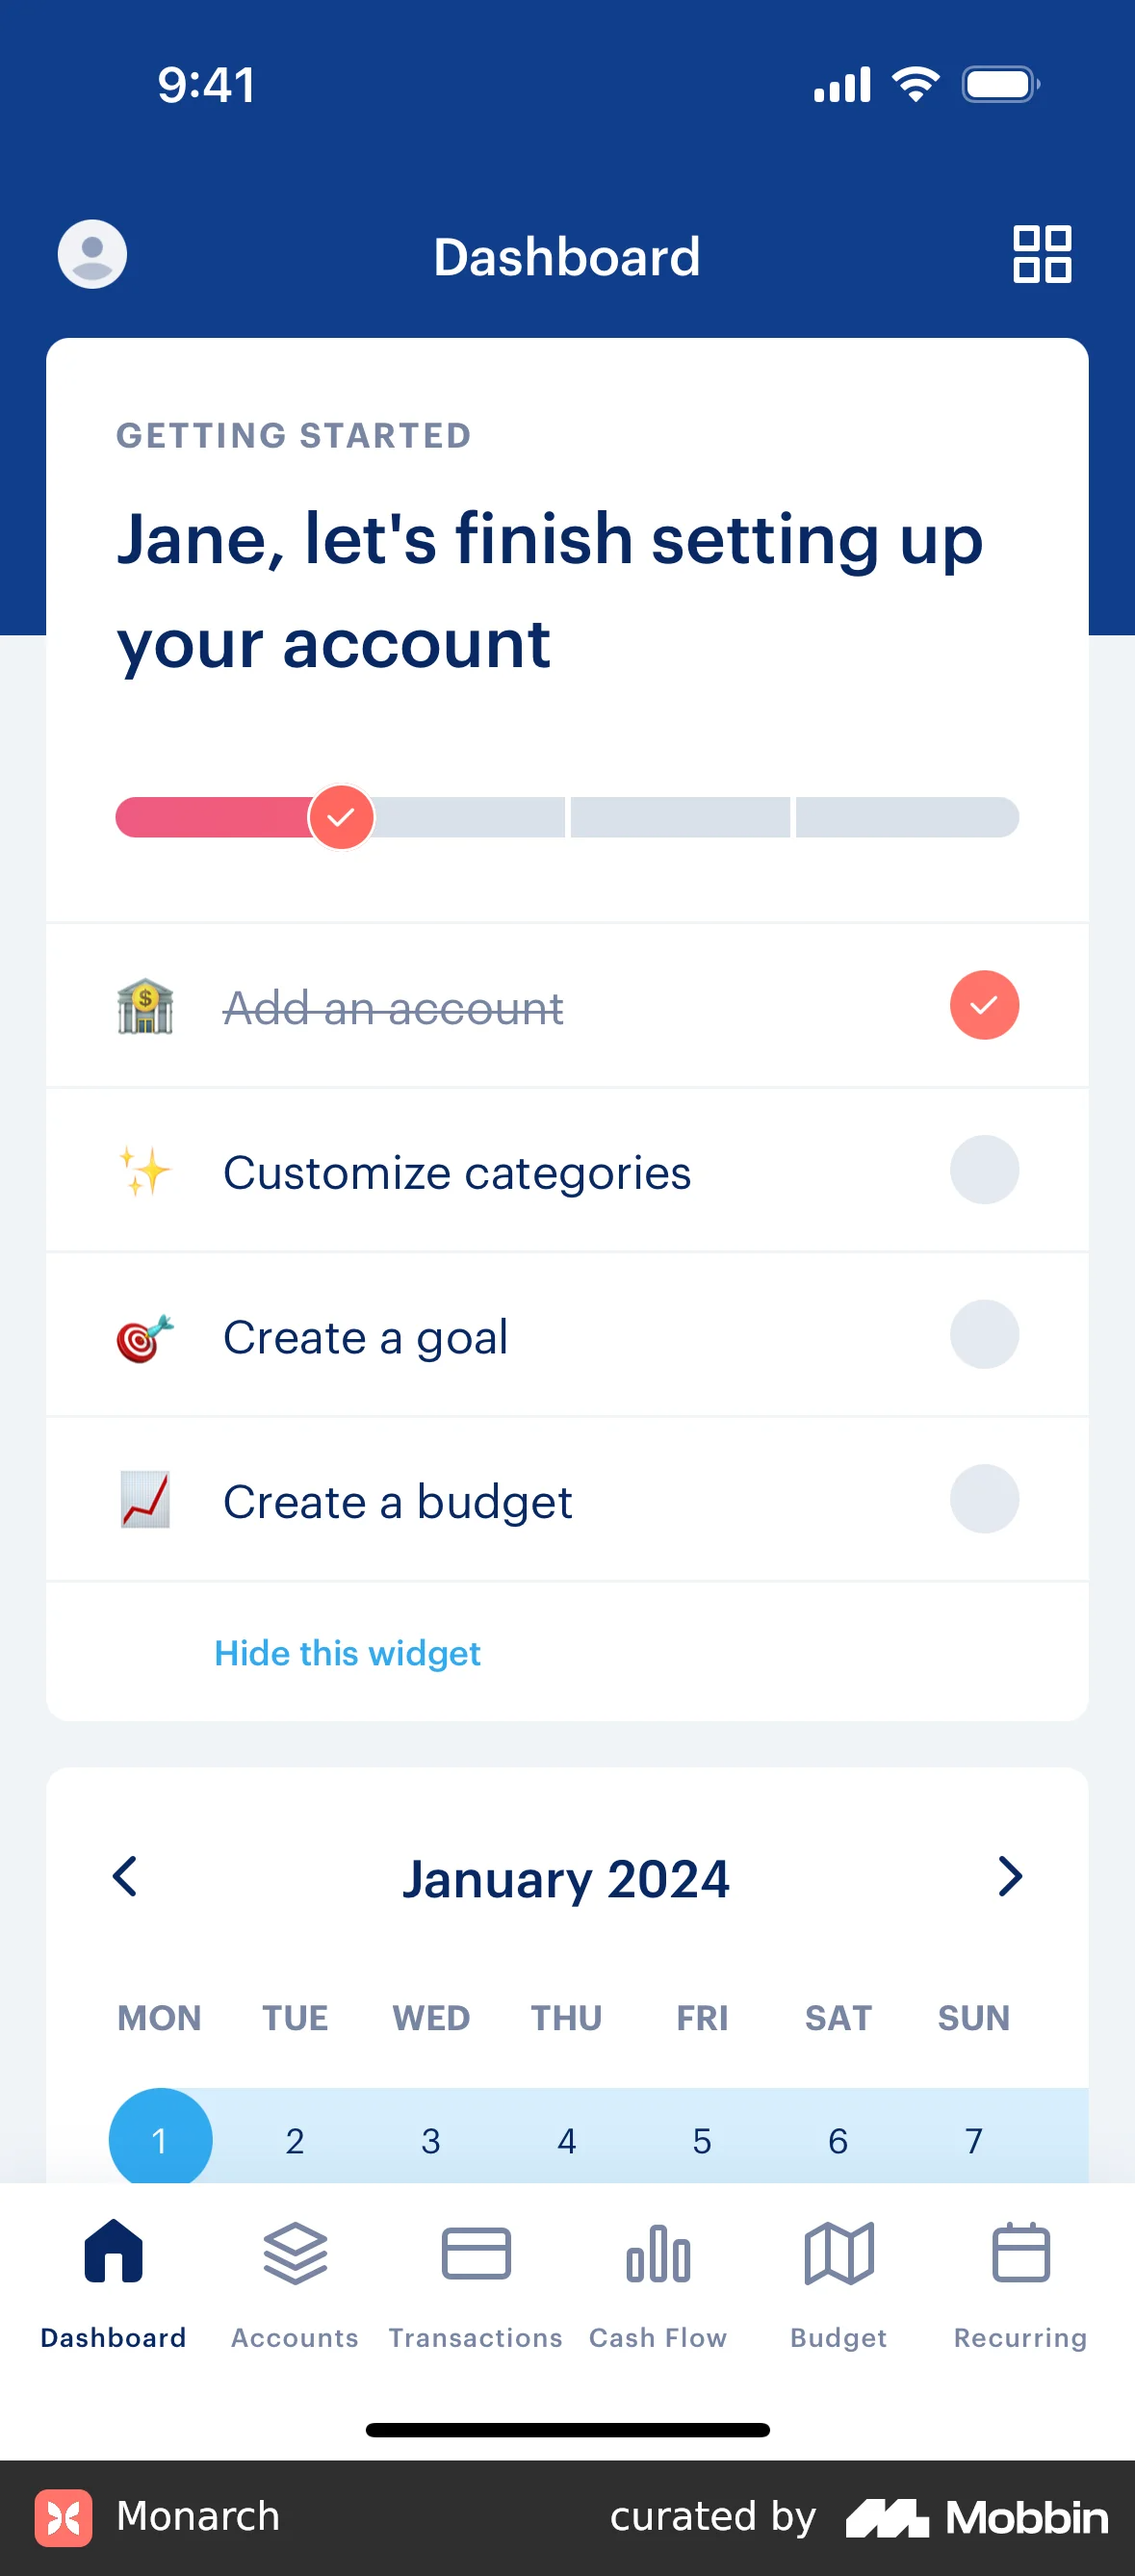Open the user profile avatar
This screenshot has width=1135, height=2576.
point(92,254)
